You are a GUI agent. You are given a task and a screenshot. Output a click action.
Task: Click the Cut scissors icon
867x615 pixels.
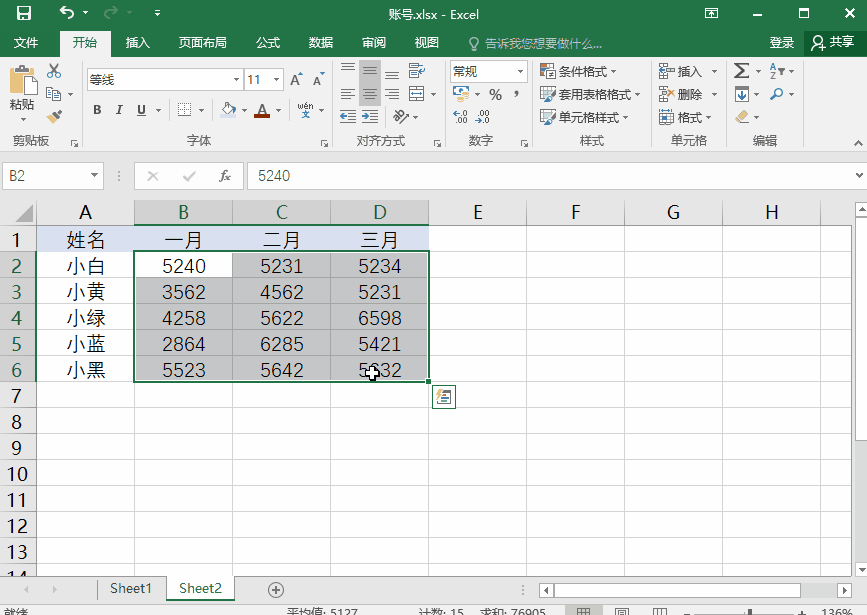click(x=54, y=71)
